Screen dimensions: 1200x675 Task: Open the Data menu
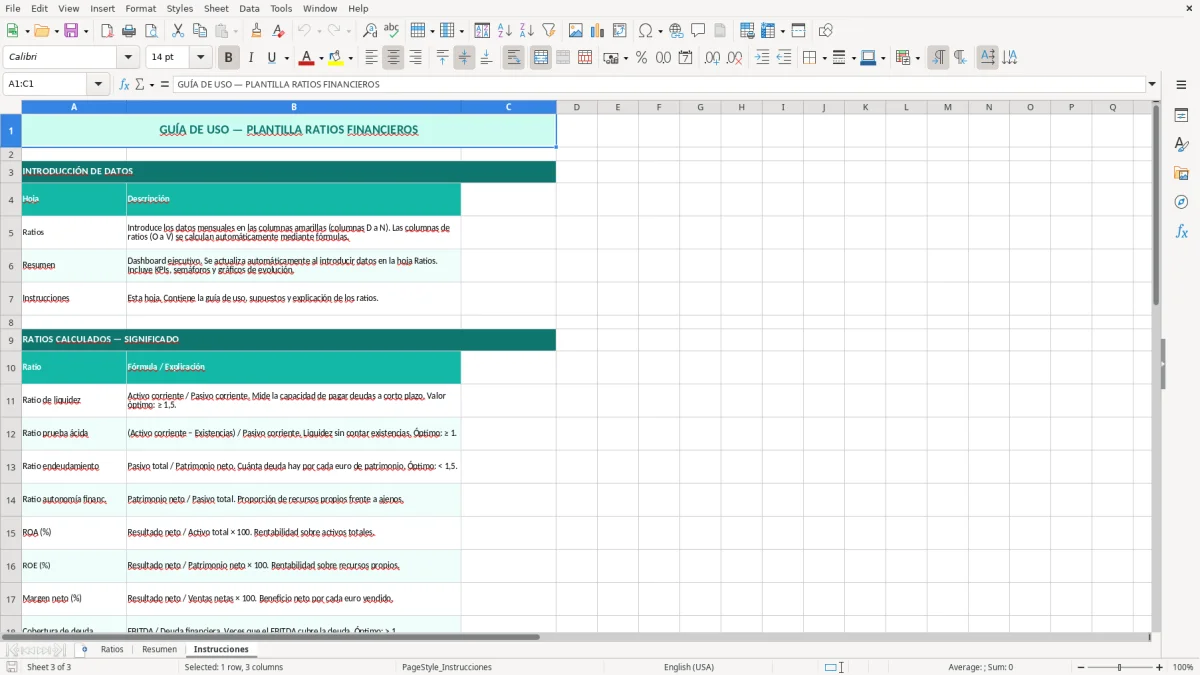pyautogui.click(x=249, y=8)
